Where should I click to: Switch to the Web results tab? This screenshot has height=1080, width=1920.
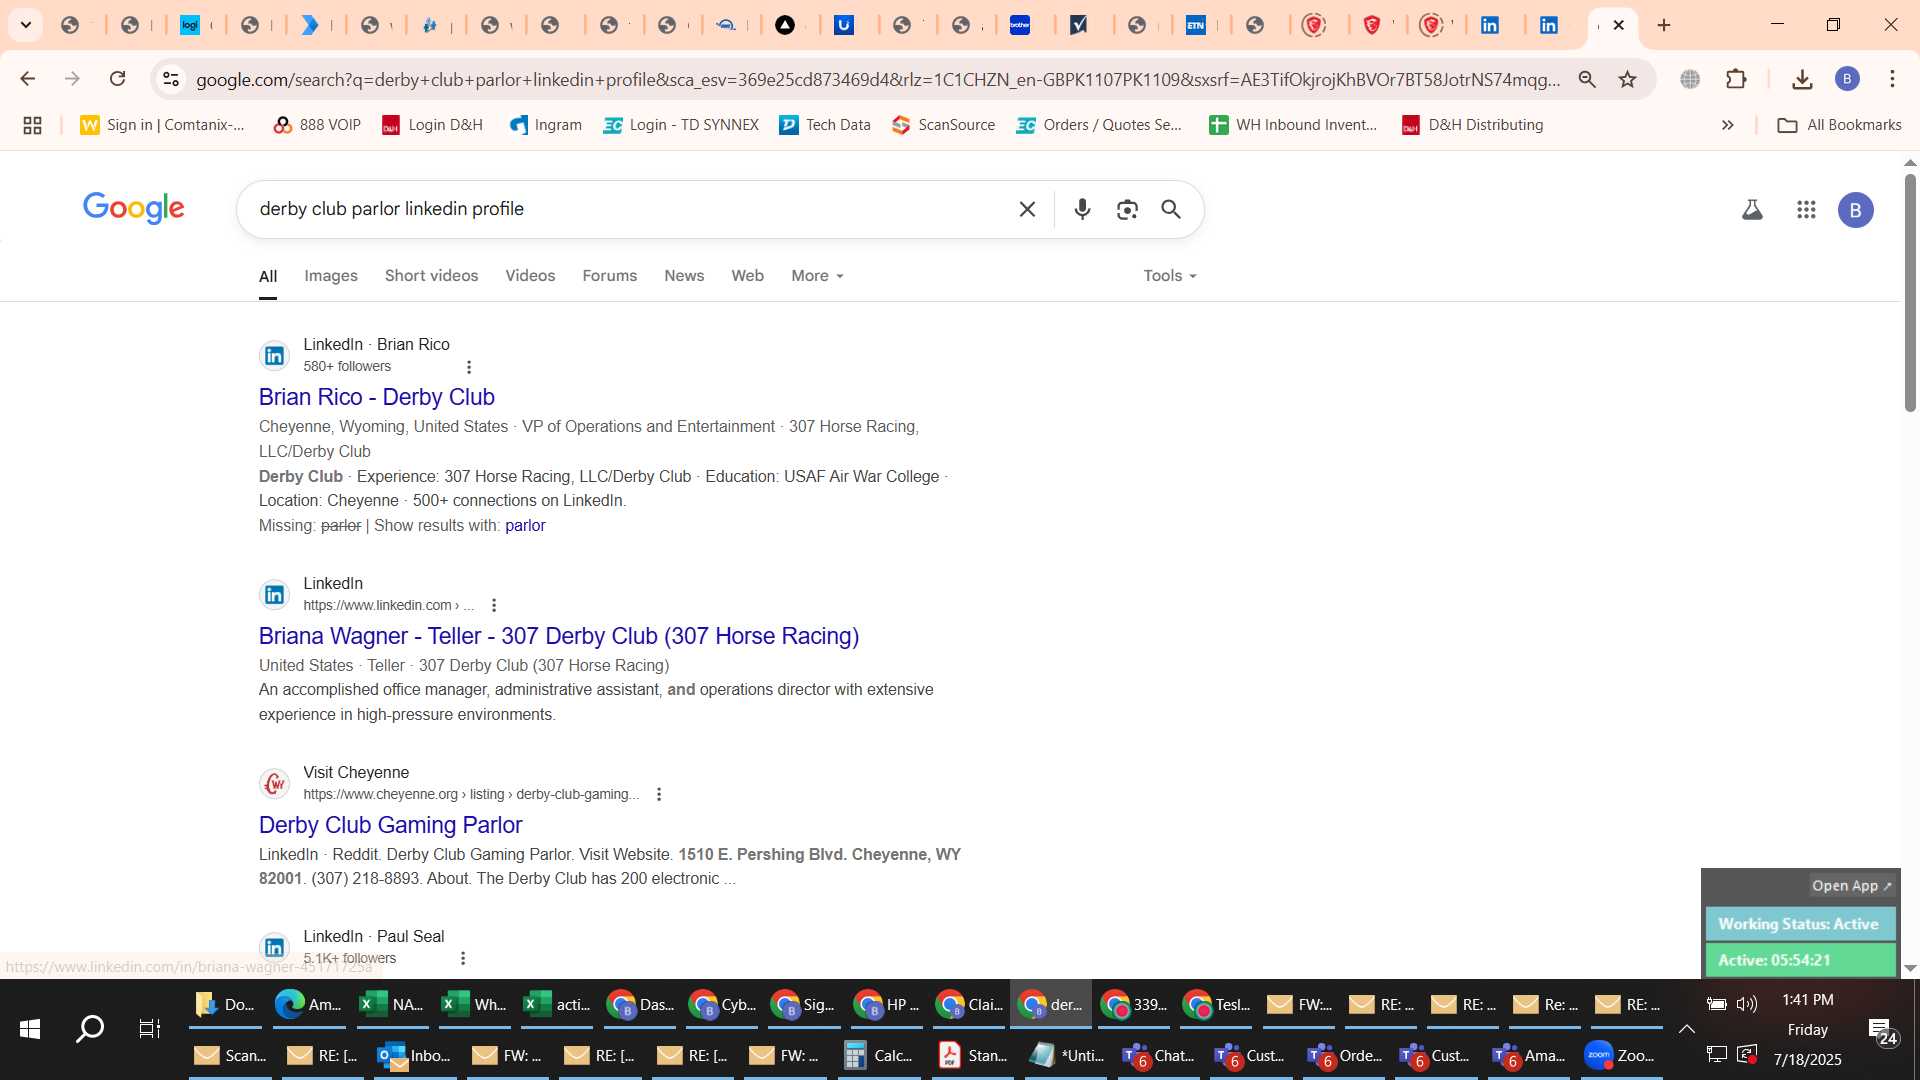[x=747, y=276]
